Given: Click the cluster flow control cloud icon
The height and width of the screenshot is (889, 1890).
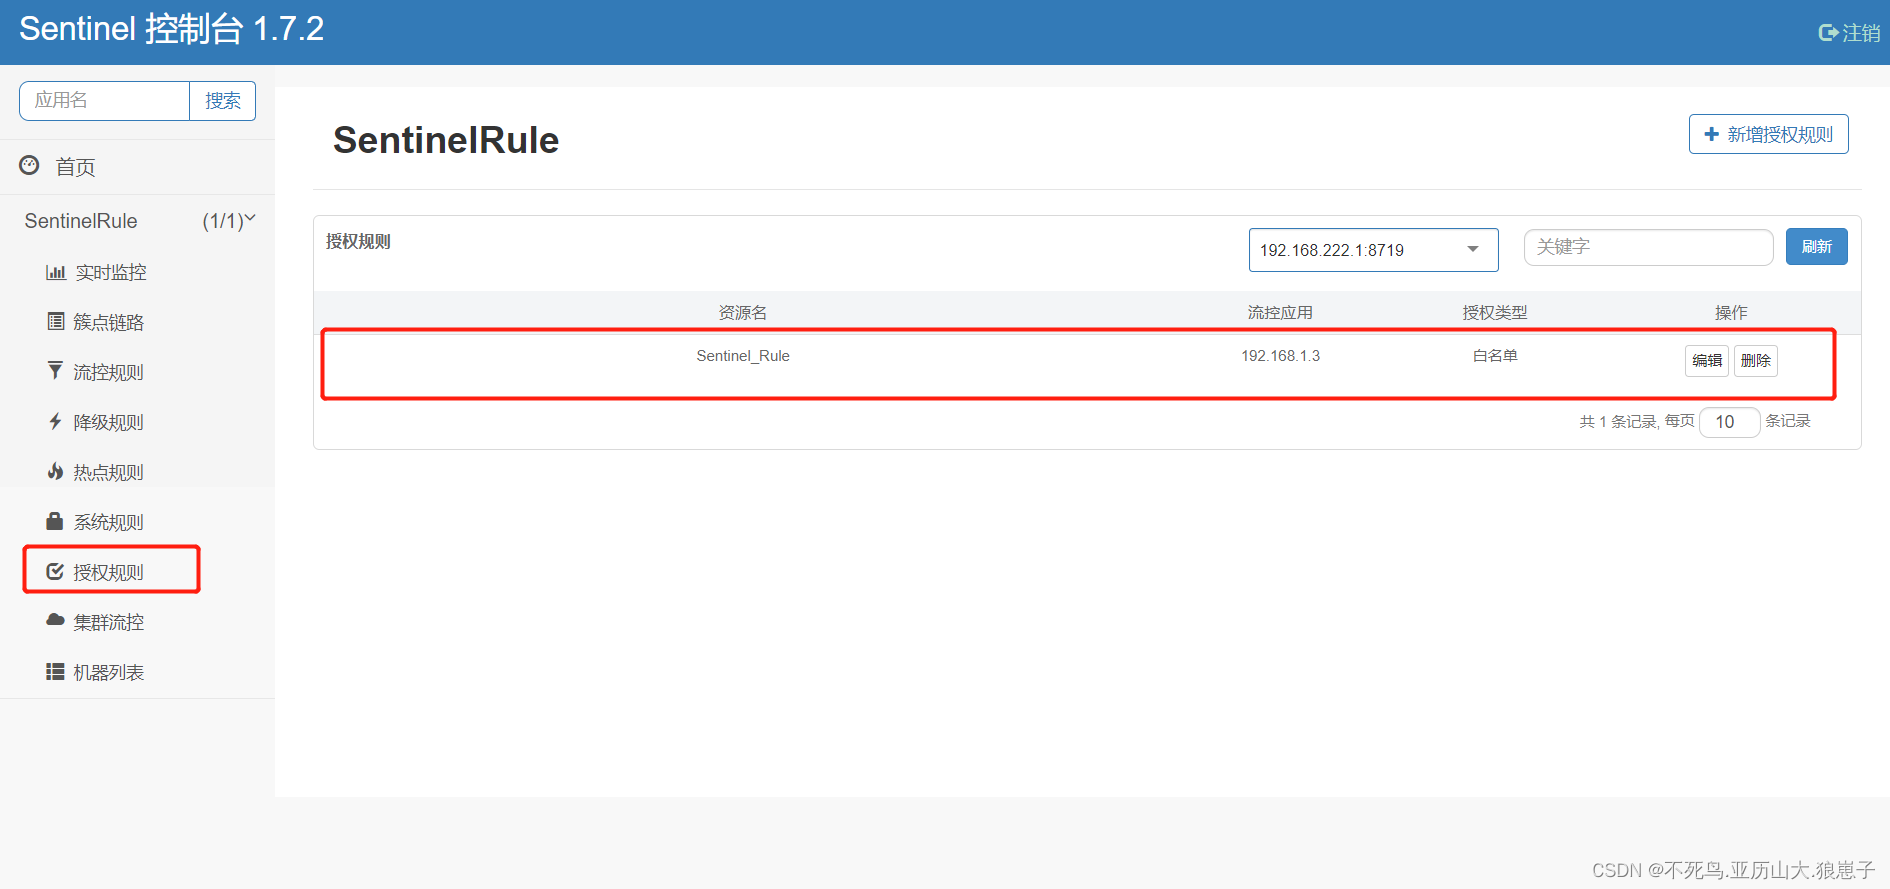Looking at the screenshot, I should 55,620.
